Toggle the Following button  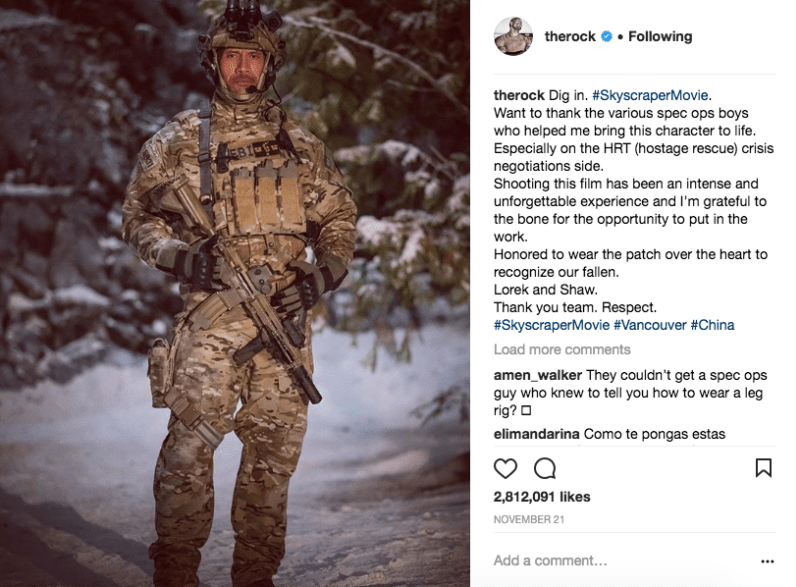(x=660, y=37)
